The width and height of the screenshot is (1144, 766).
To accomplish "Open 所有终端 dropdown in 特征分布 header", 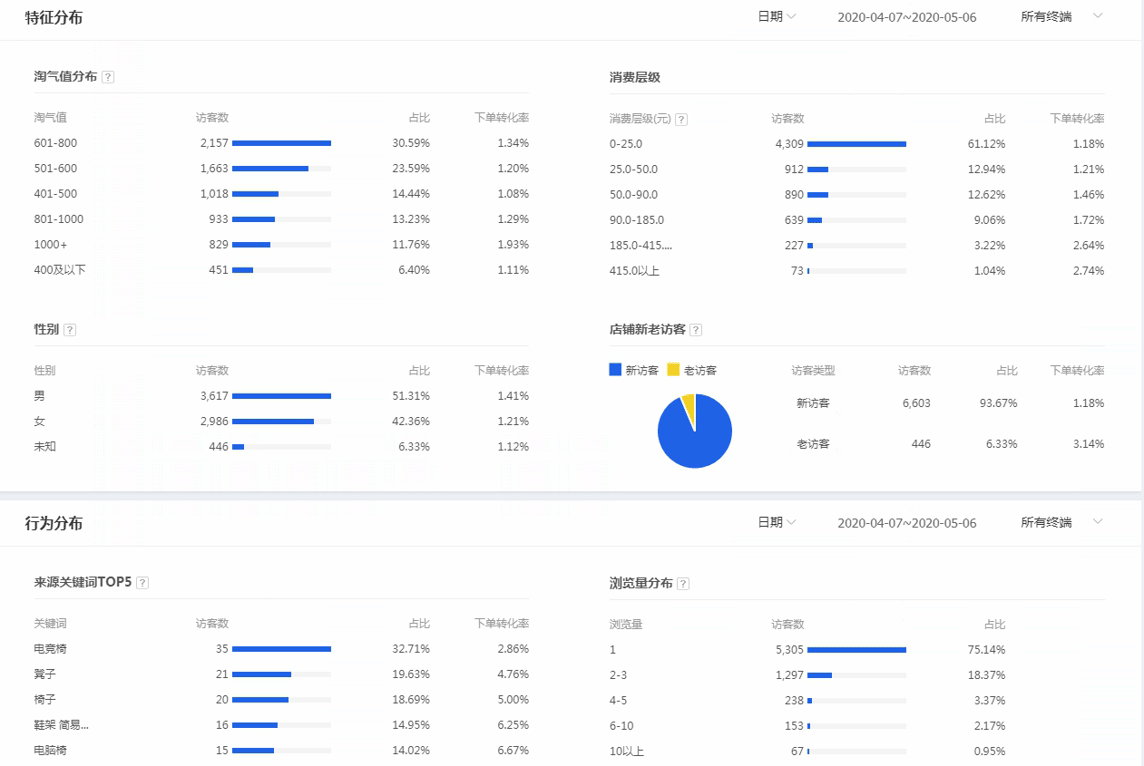I will [1061, 17].
